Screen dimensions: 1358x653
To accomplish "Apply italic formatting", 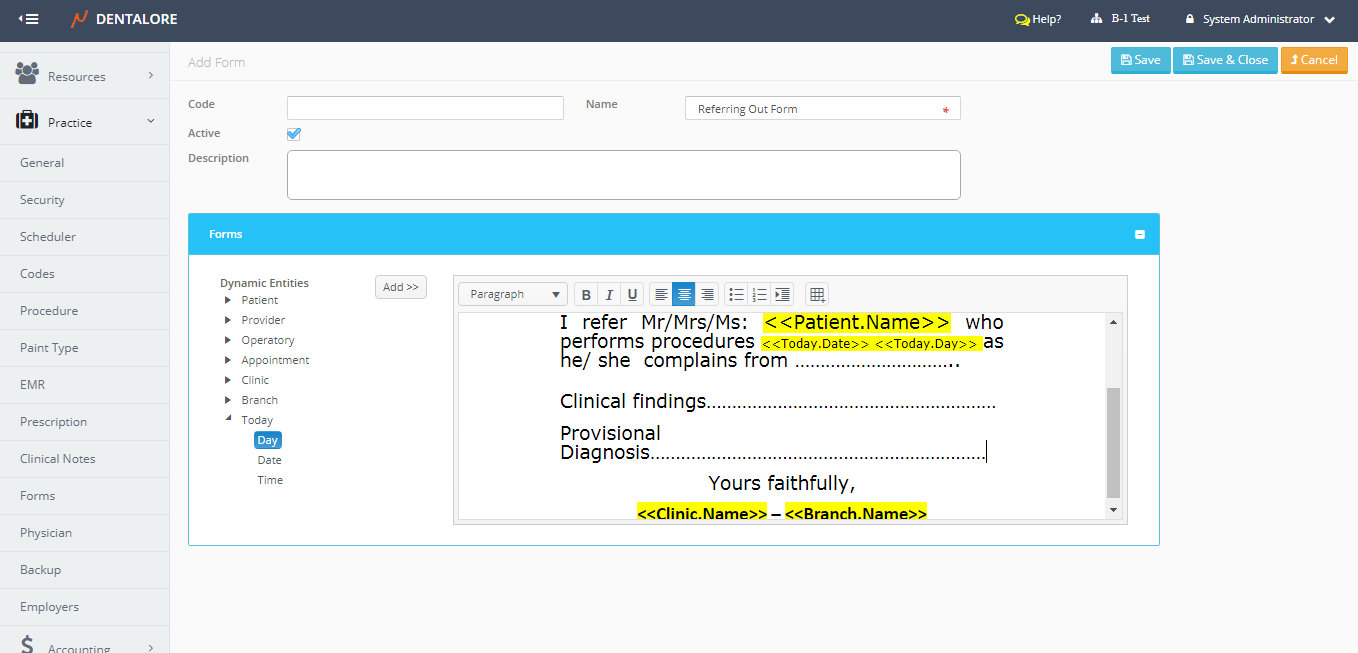I will pos(609,295).
